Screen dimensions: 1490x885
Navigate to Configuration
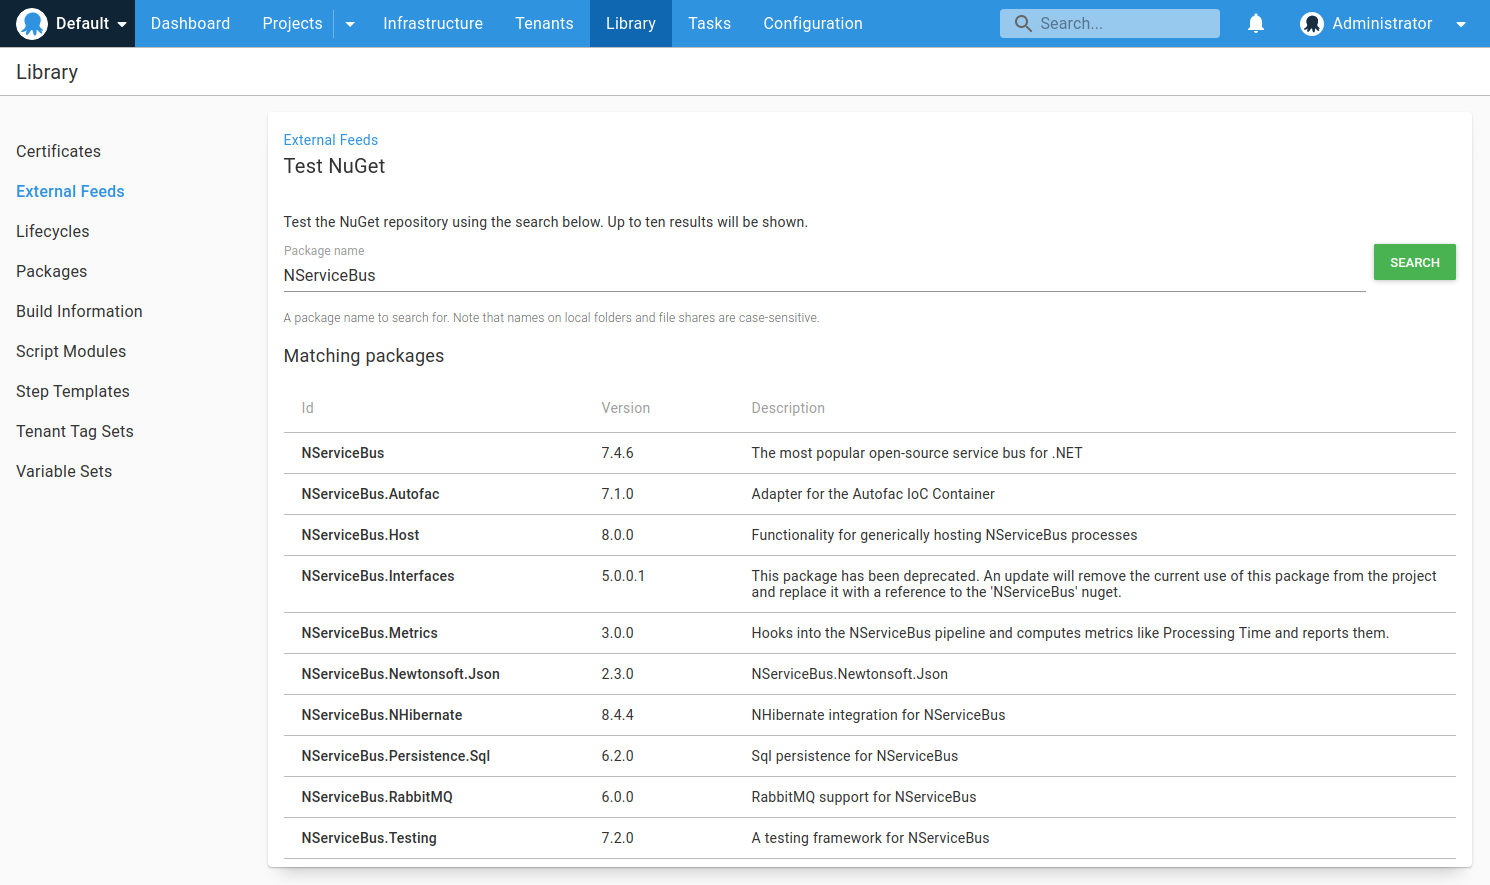click(x=812, y=23)
